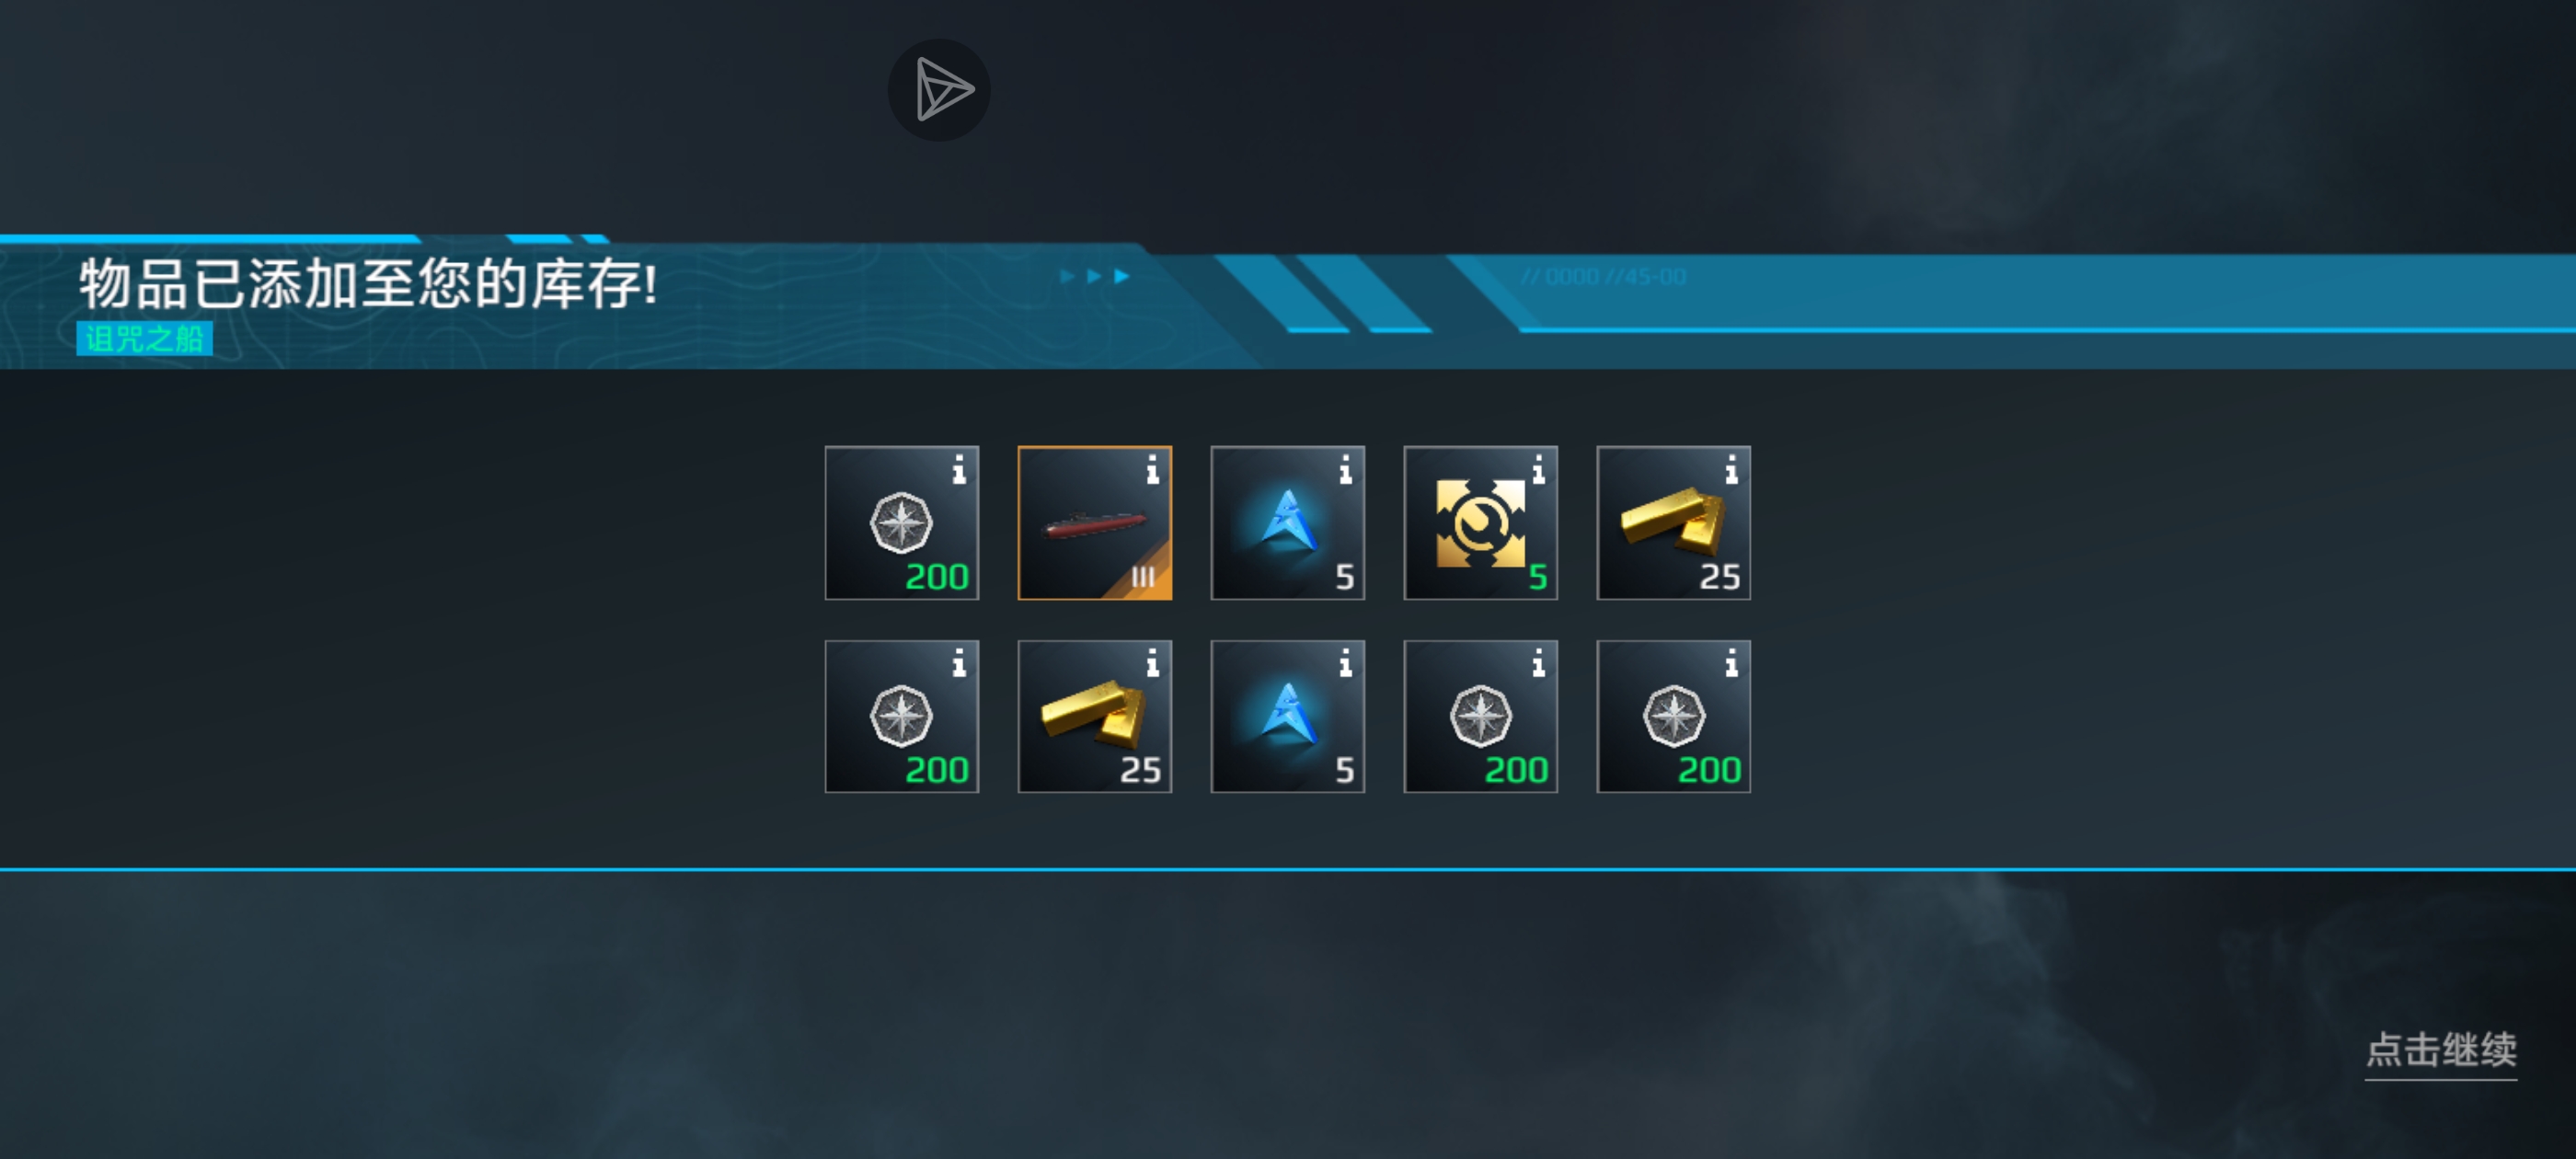The image size is (2576, 1159).
Task: Select second-row fourth compass token 200
Action: (1481, 716)
